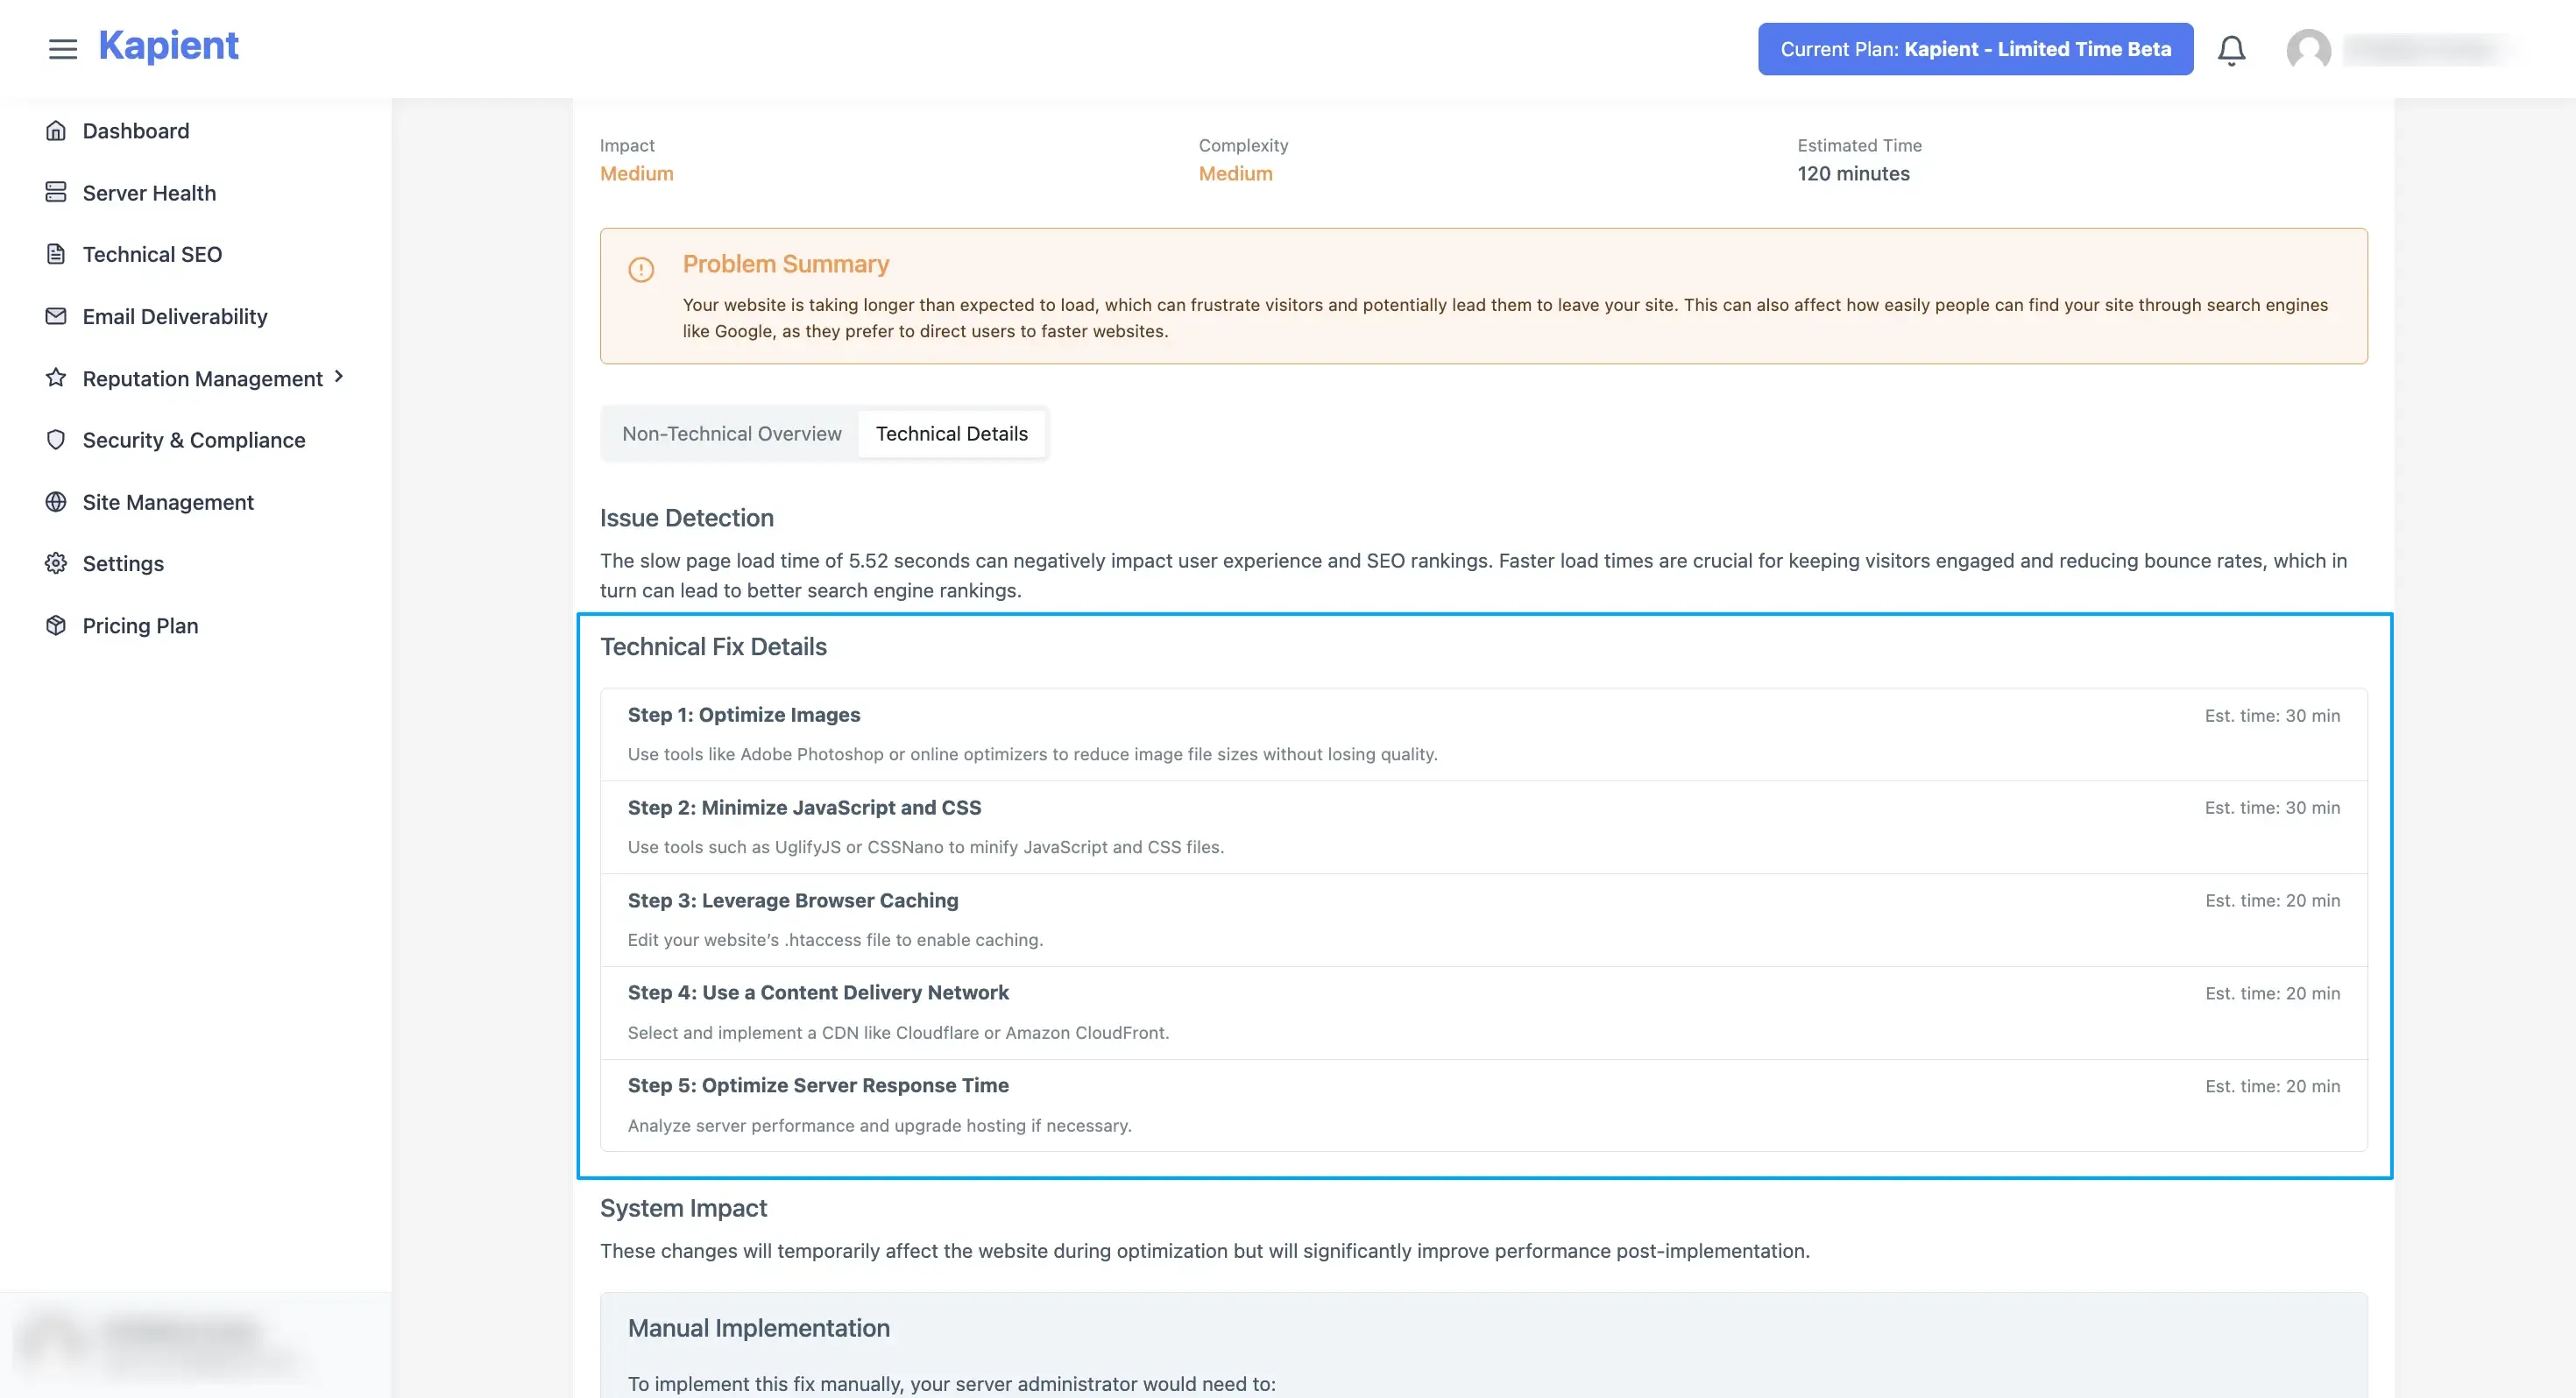Click the Pricing Plan box icon
Image resolution: width=2576 pixels, height=1398 pixels.
(x=56, y=625)
